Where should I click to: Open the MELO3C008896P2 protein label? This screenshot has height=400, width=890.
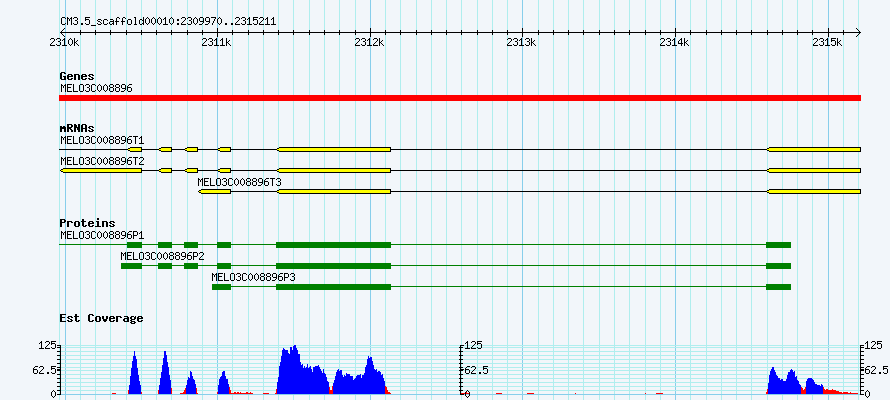[x=162, y=256]
